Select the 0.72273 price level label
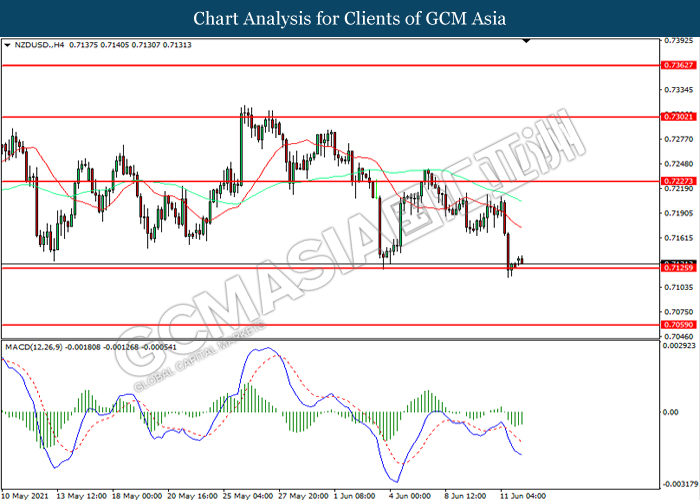700x500 pixels. tap(679, 181)
